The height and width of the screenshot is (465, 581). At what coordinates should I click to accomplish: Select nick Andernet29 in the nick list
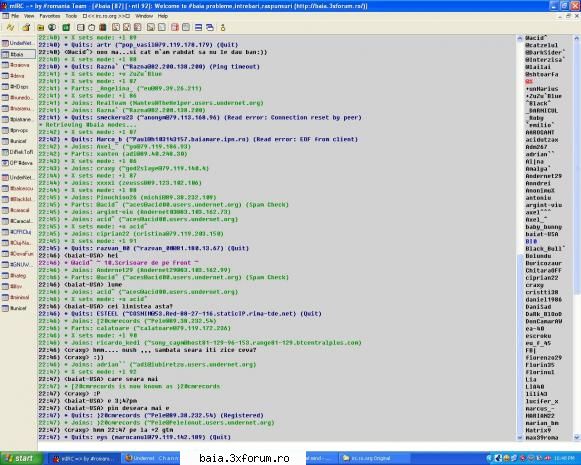pos(544,176)
